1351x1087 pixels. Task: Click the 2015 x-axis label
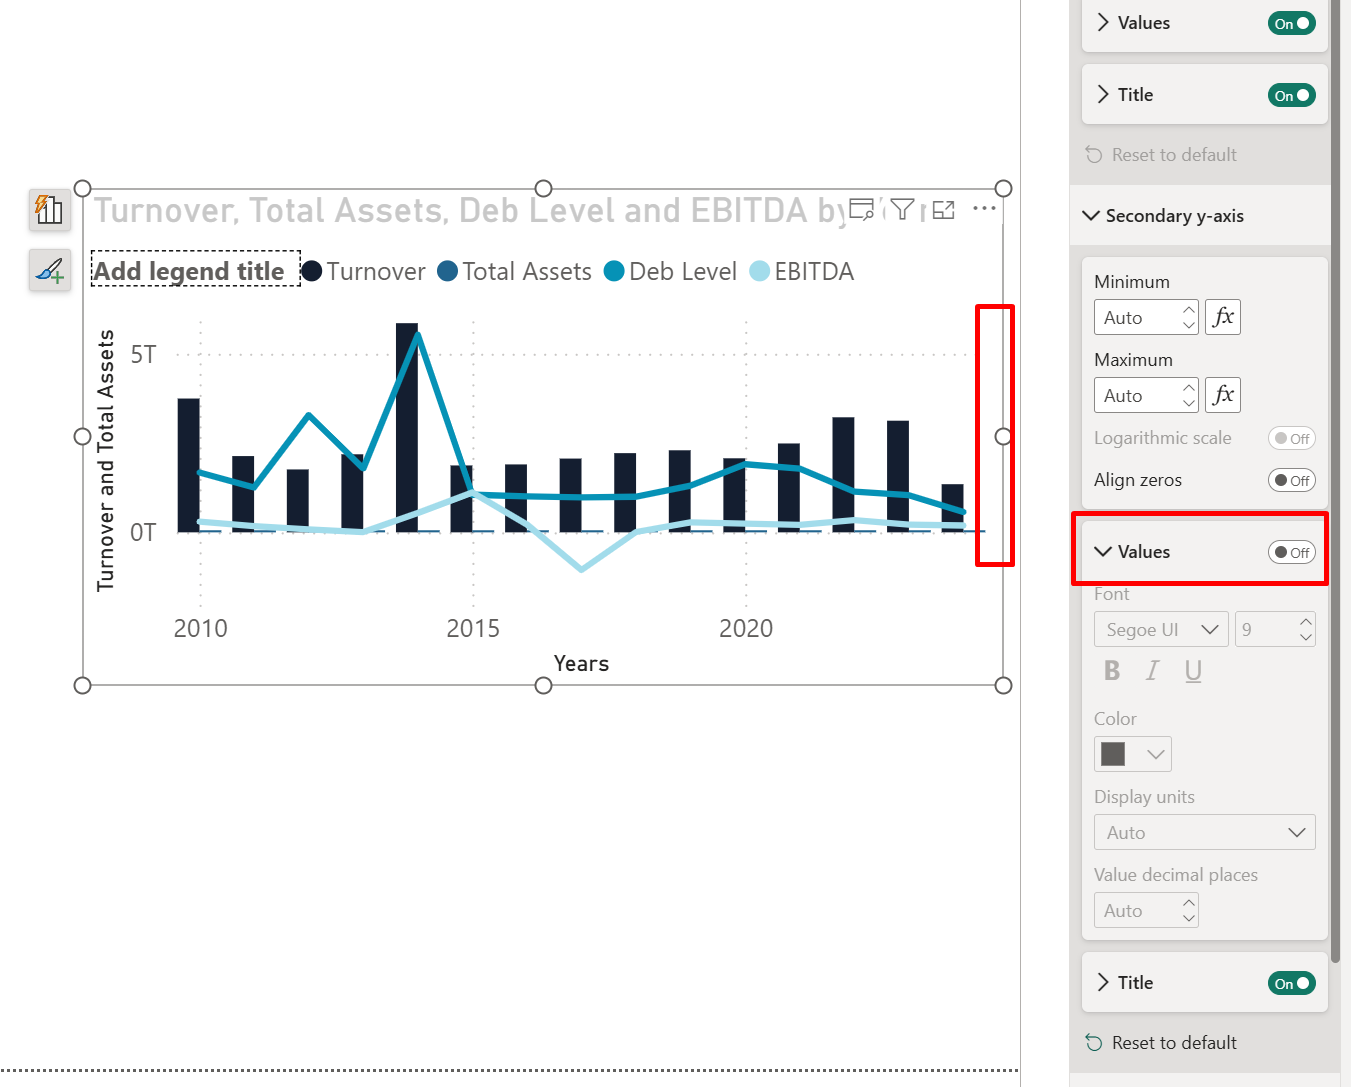(473, 628)
